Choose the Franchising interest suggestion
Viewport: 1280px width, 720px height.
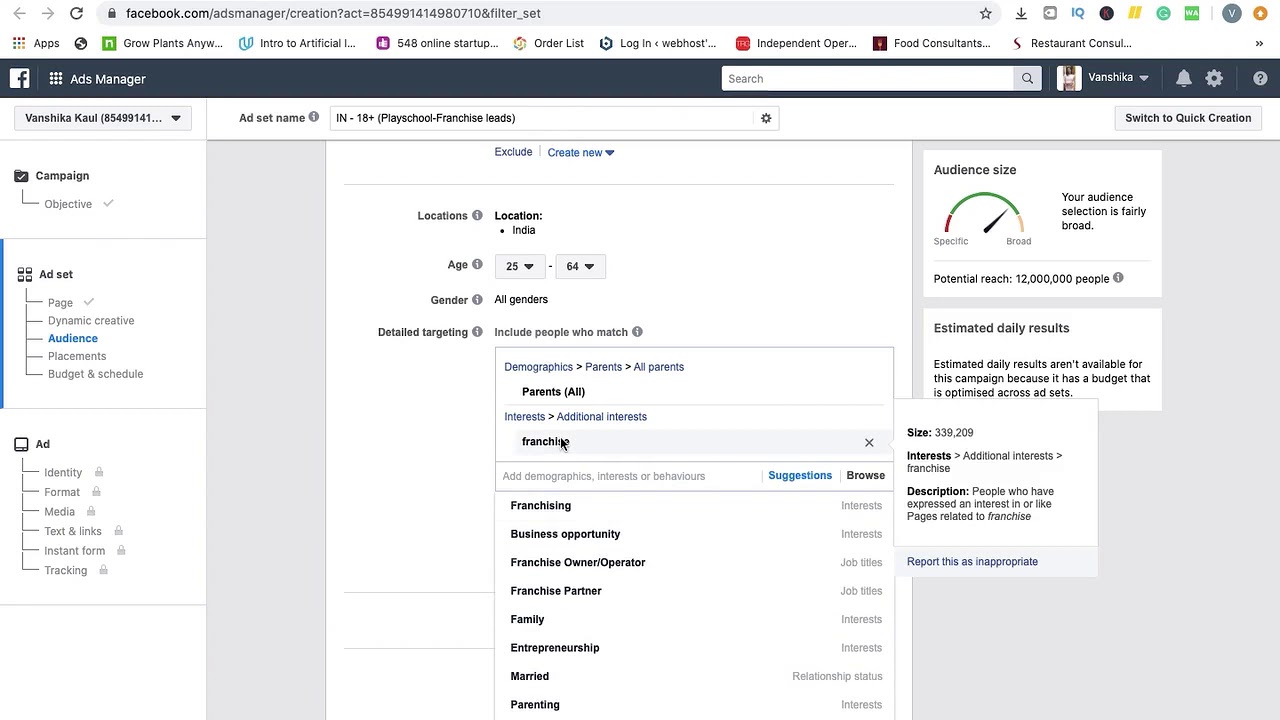(694, 506)
